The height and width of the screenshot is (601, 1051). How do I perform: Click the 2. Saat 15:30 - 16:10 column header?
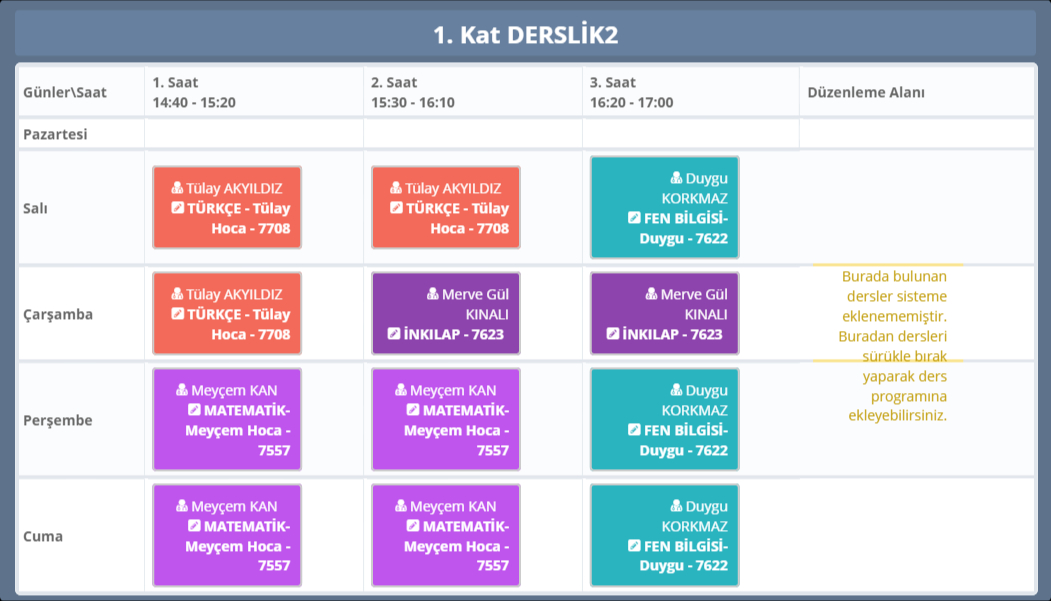[472, 92]
